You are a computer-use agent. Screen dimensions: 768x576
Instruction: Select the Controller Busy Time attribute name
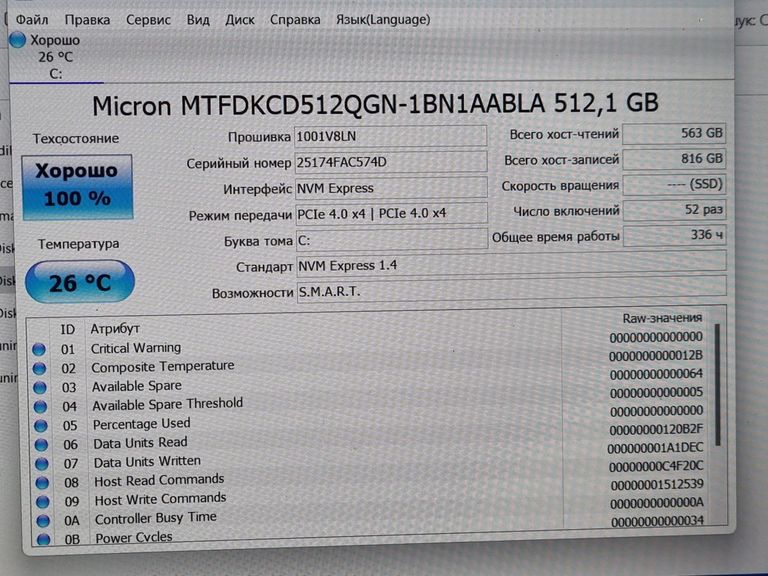coord(156,518)
